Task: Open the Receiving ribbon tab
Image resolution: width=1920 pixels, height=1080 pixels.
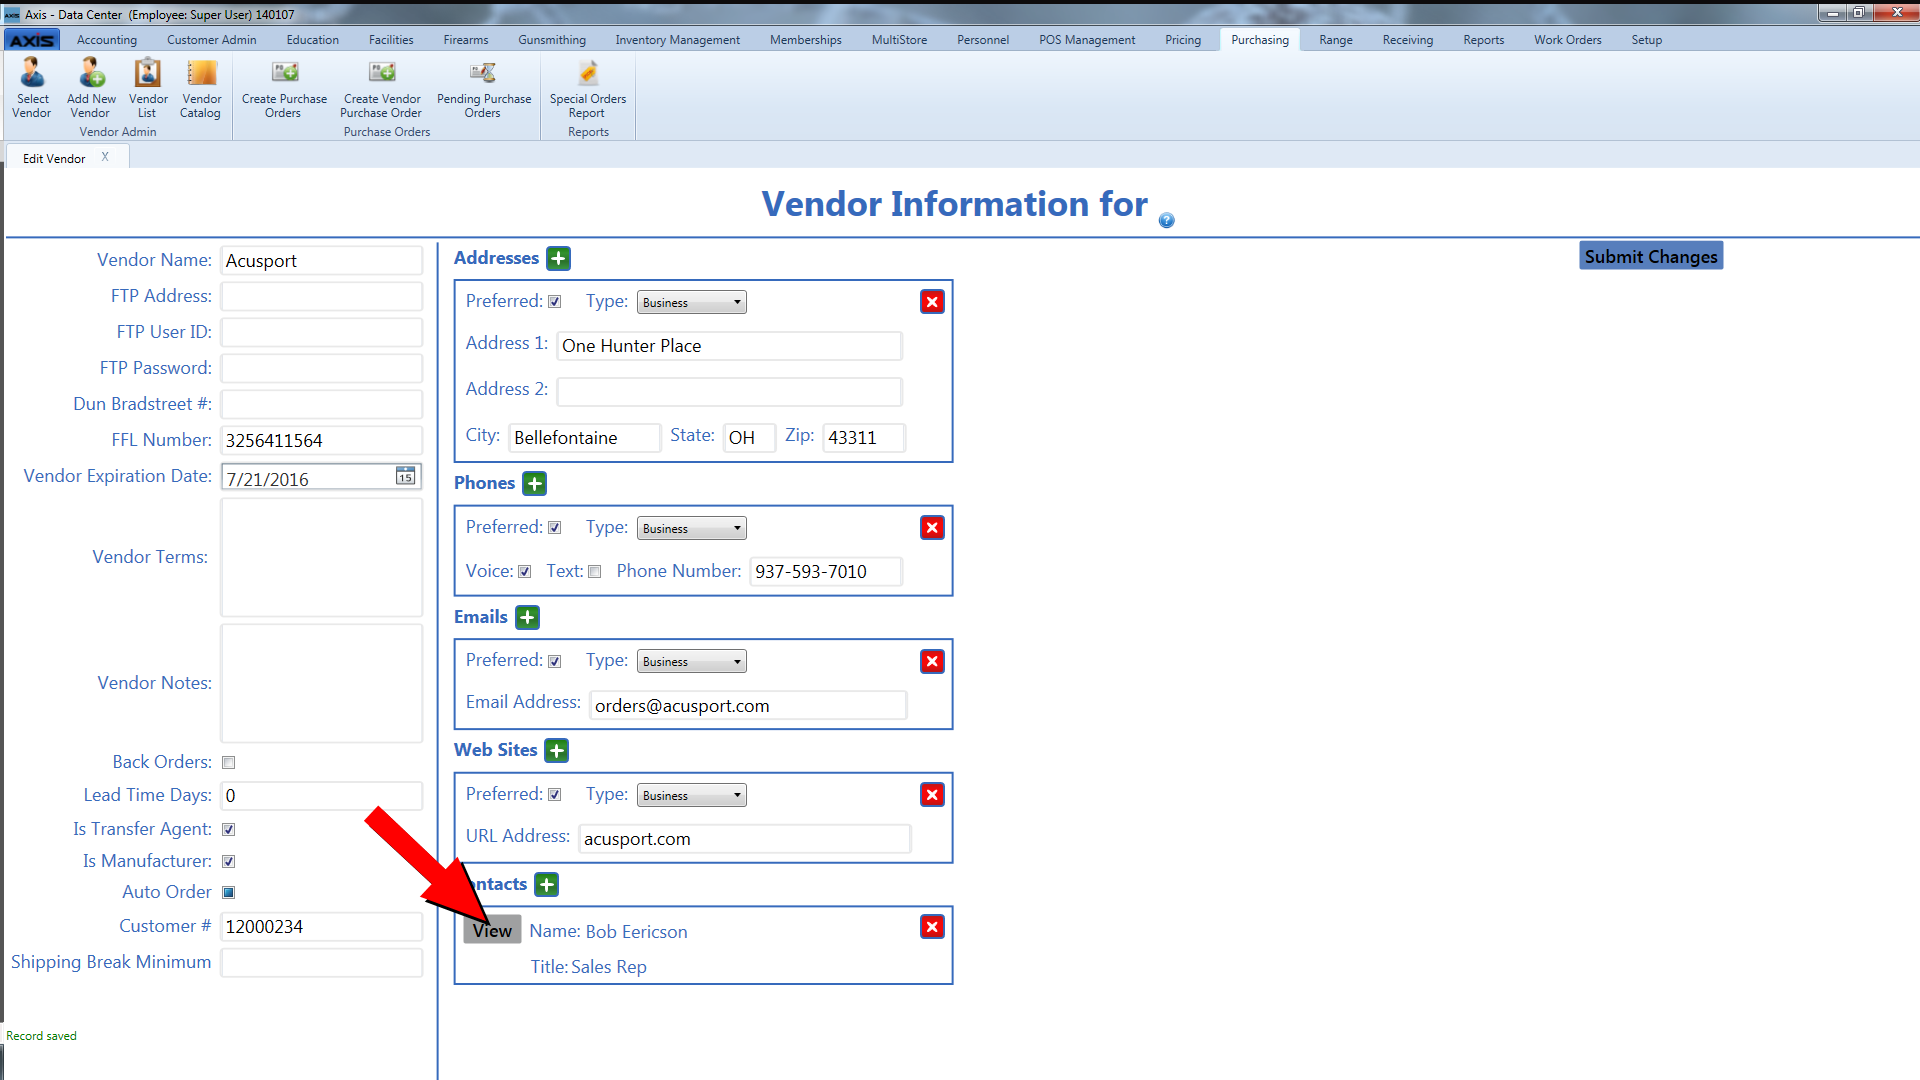Action: 1407,40
